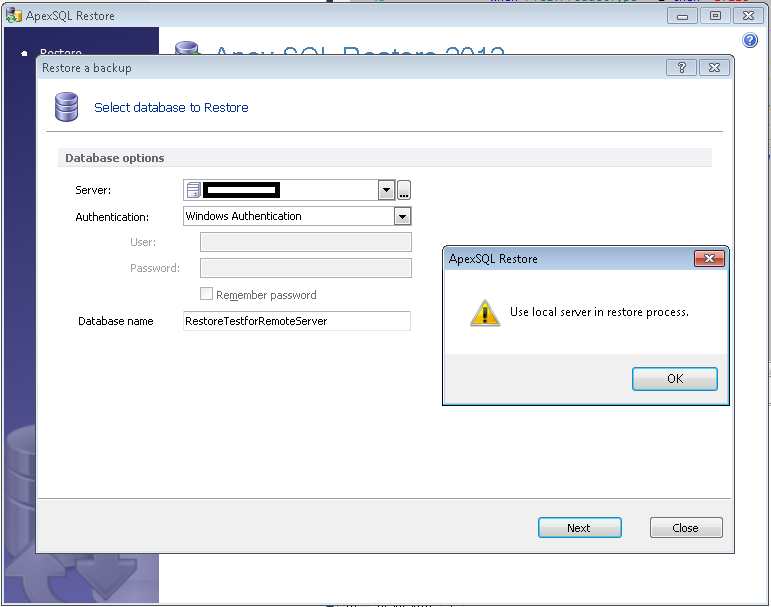Click the Close button at dialog bottom

click(685, 528)
